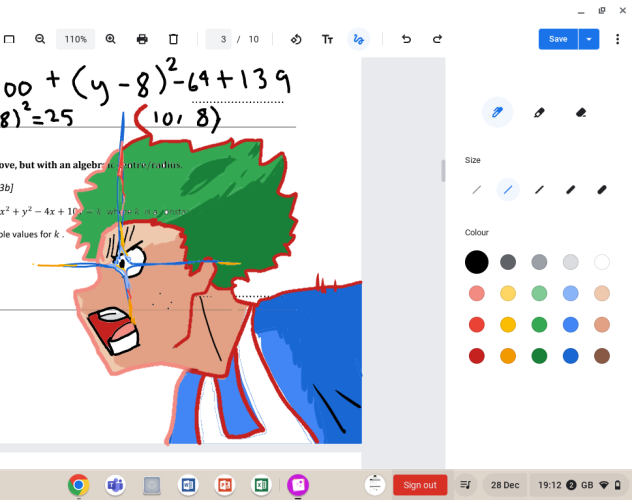Pick the light blue colour swatch
Image resolution: width=632 pixels, height=500 pixels.
click(571, 293)
